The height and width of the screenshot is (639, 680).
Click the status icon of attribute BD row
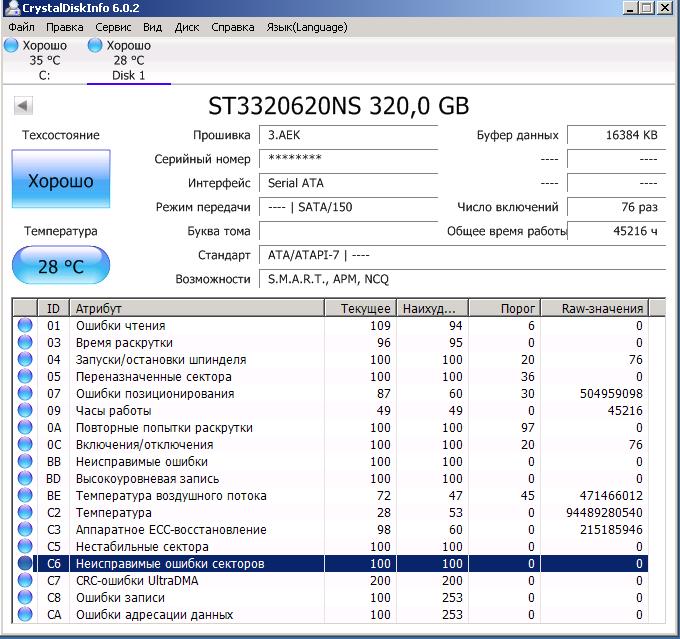click(25, 478)
